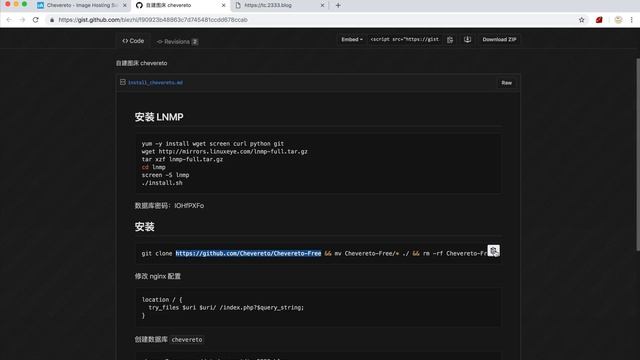The width and height of the screenshot is (640, 360).
Task: Copy embed script to clipboard icon
Action: 450,40
